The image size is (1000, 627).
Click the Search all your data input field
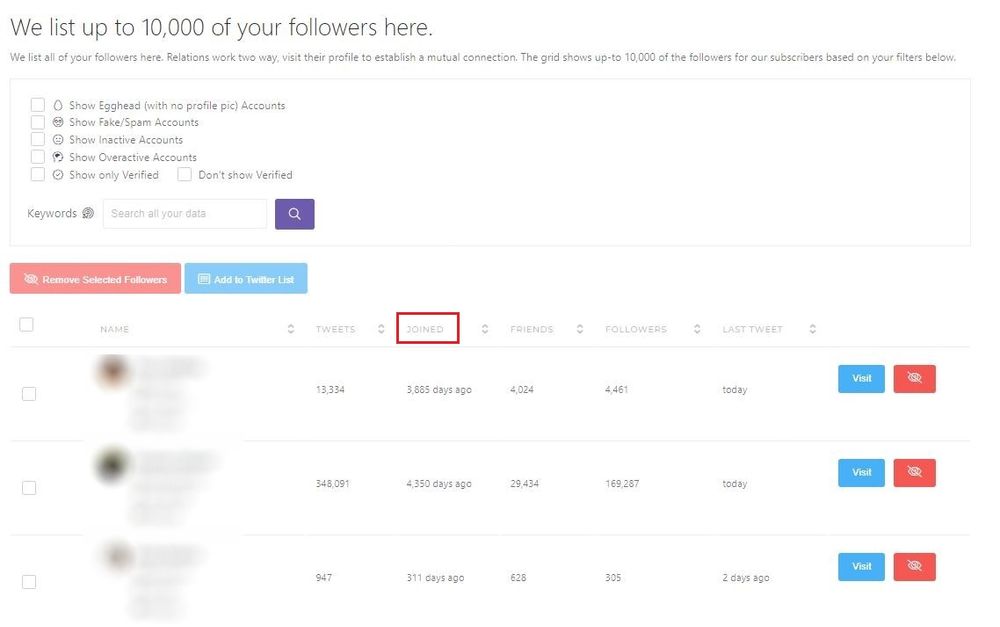pyautogui.click(x=184, y=214)
